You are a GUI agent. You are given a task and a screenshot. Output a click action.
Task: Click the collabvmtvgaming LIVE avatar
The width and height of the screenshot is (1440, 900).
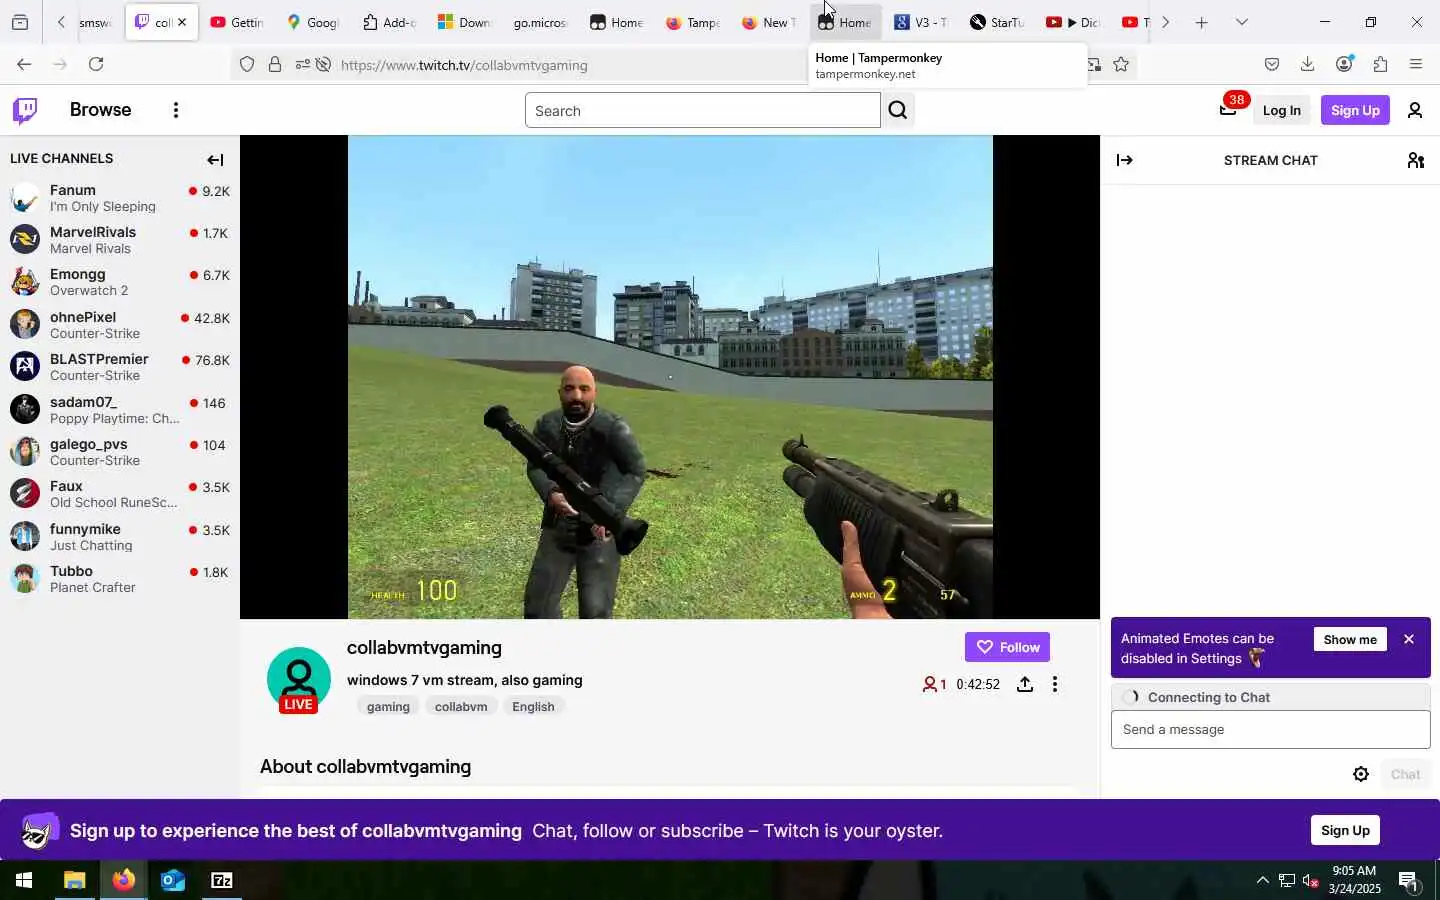pyautogui.click(x=298, y=680)
